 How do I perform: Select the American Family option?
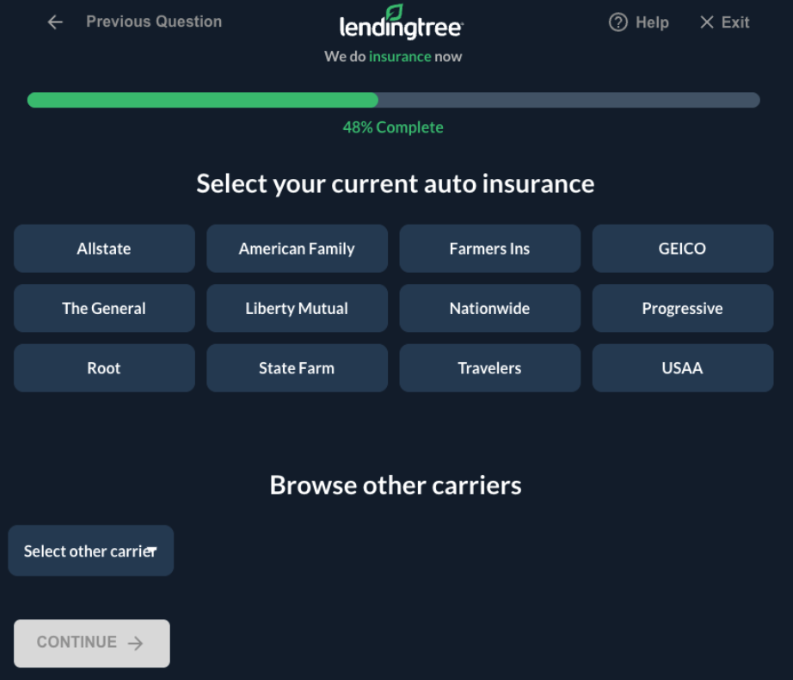click(x=297, y=248)
